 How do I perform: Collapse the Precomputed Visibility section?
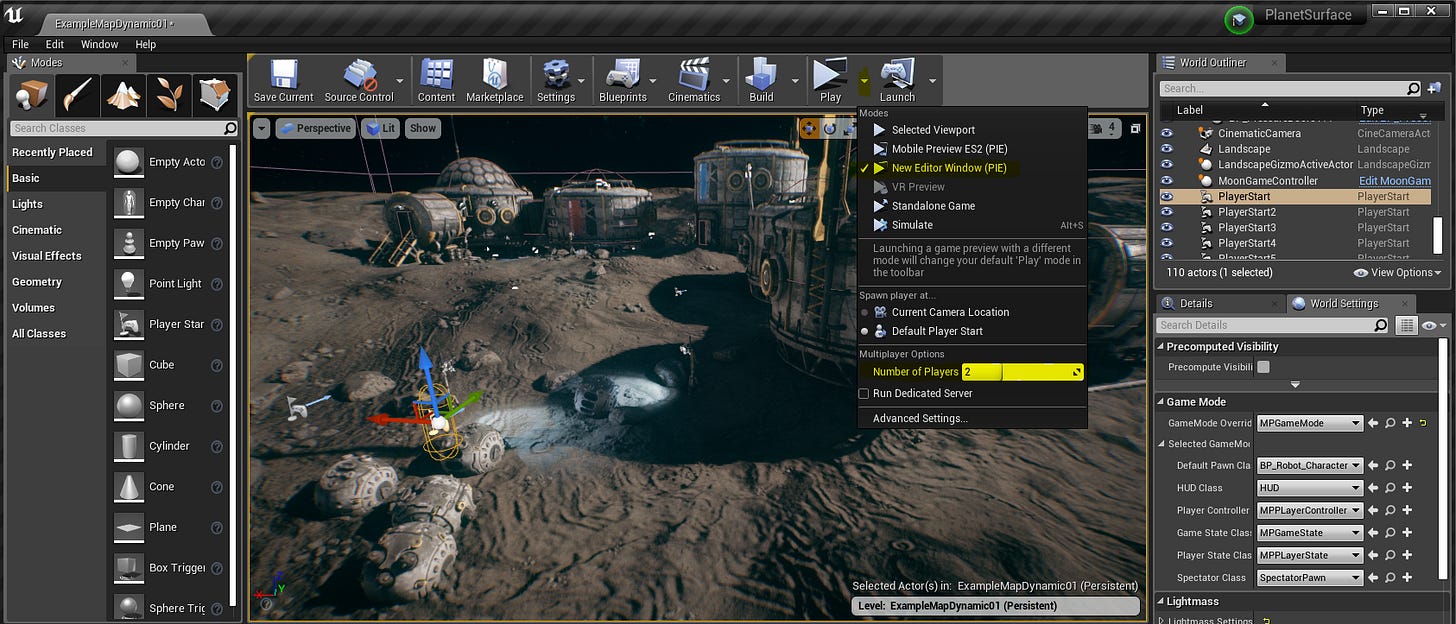[x=1162, y=347]
